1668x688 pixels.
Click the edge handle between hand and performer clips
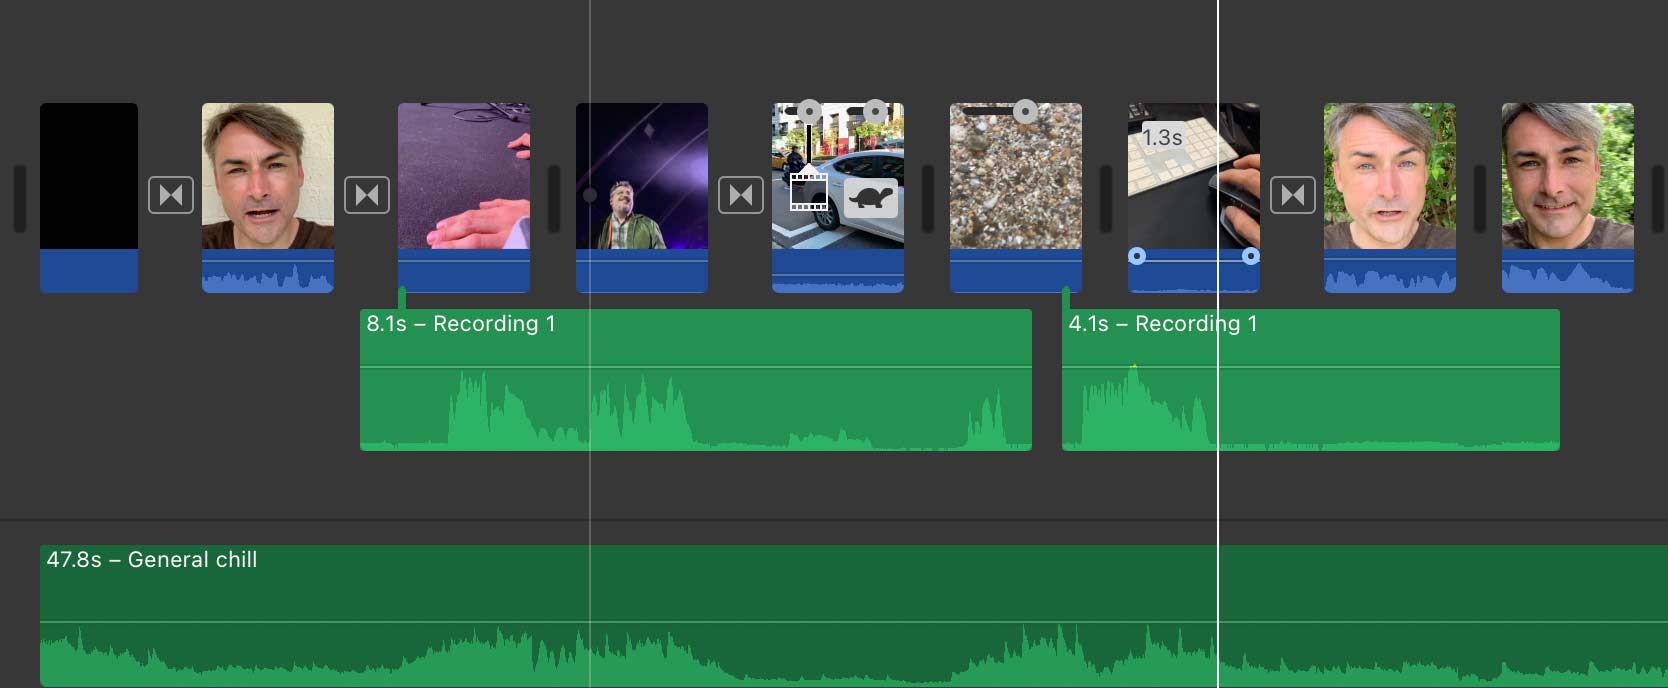click(554, 198)
